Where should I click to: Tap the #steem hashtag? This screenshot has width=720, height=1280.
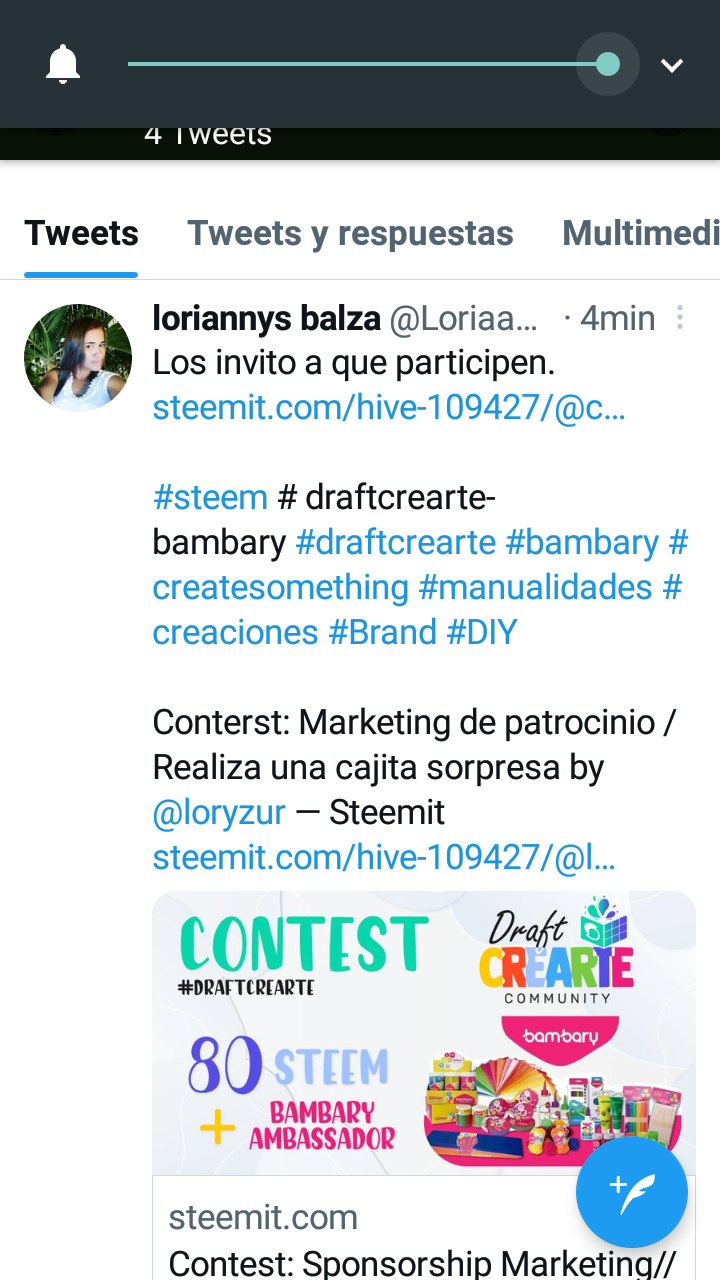click(210, 497)
